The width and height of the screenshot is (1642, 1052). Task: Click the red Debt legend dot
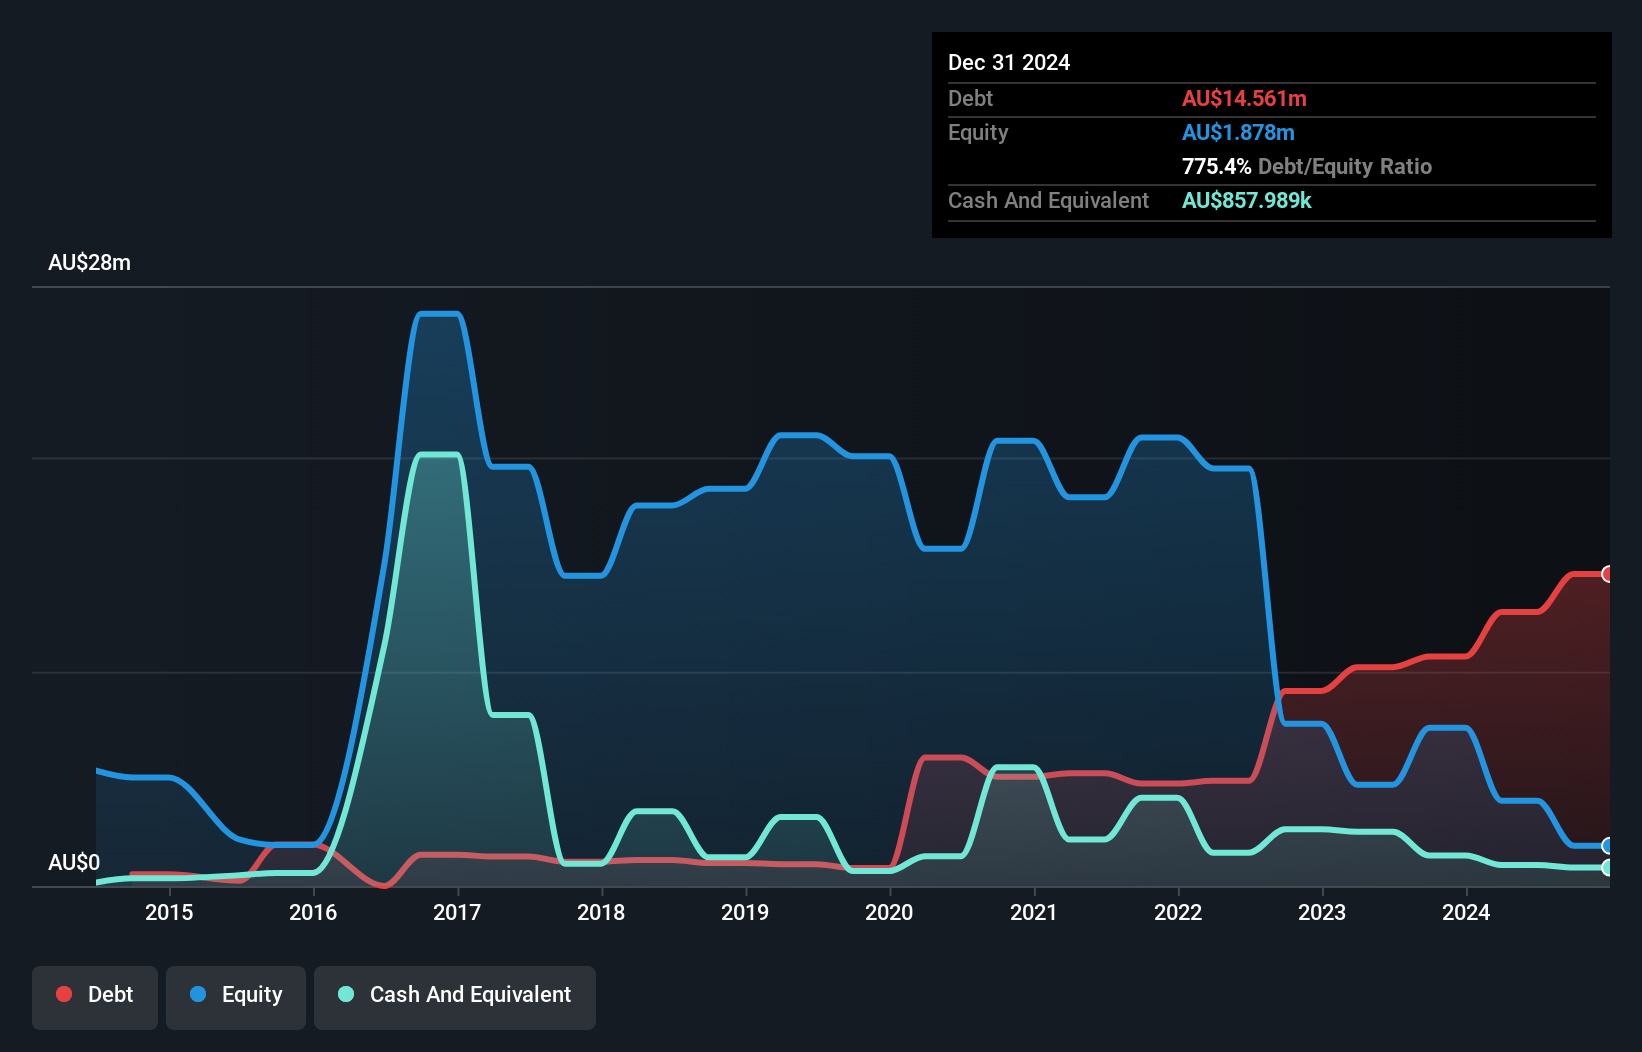64,994
